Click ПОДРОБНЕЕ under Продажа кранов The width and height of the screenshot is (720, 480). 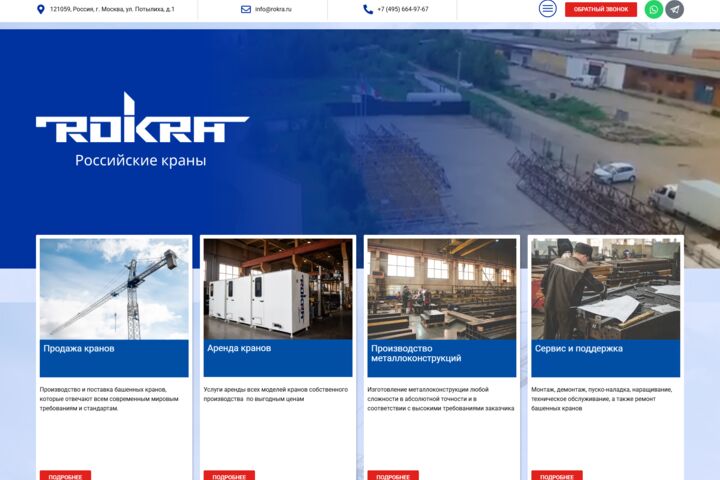(x=65, y=476)
